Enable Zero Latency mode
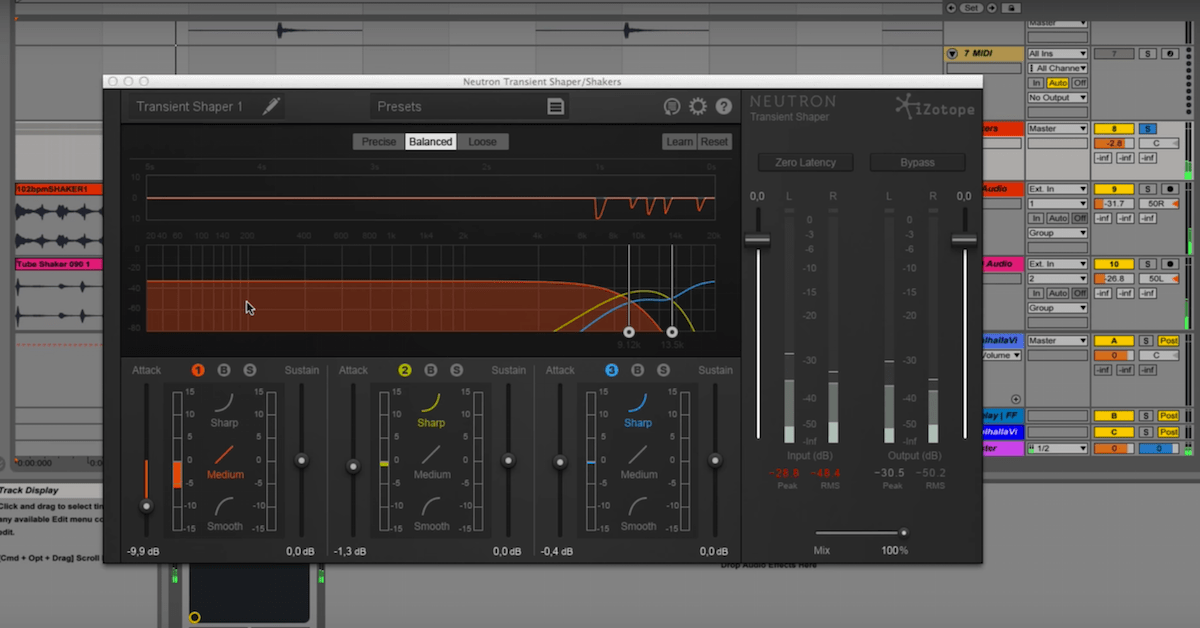 [805, 161]
